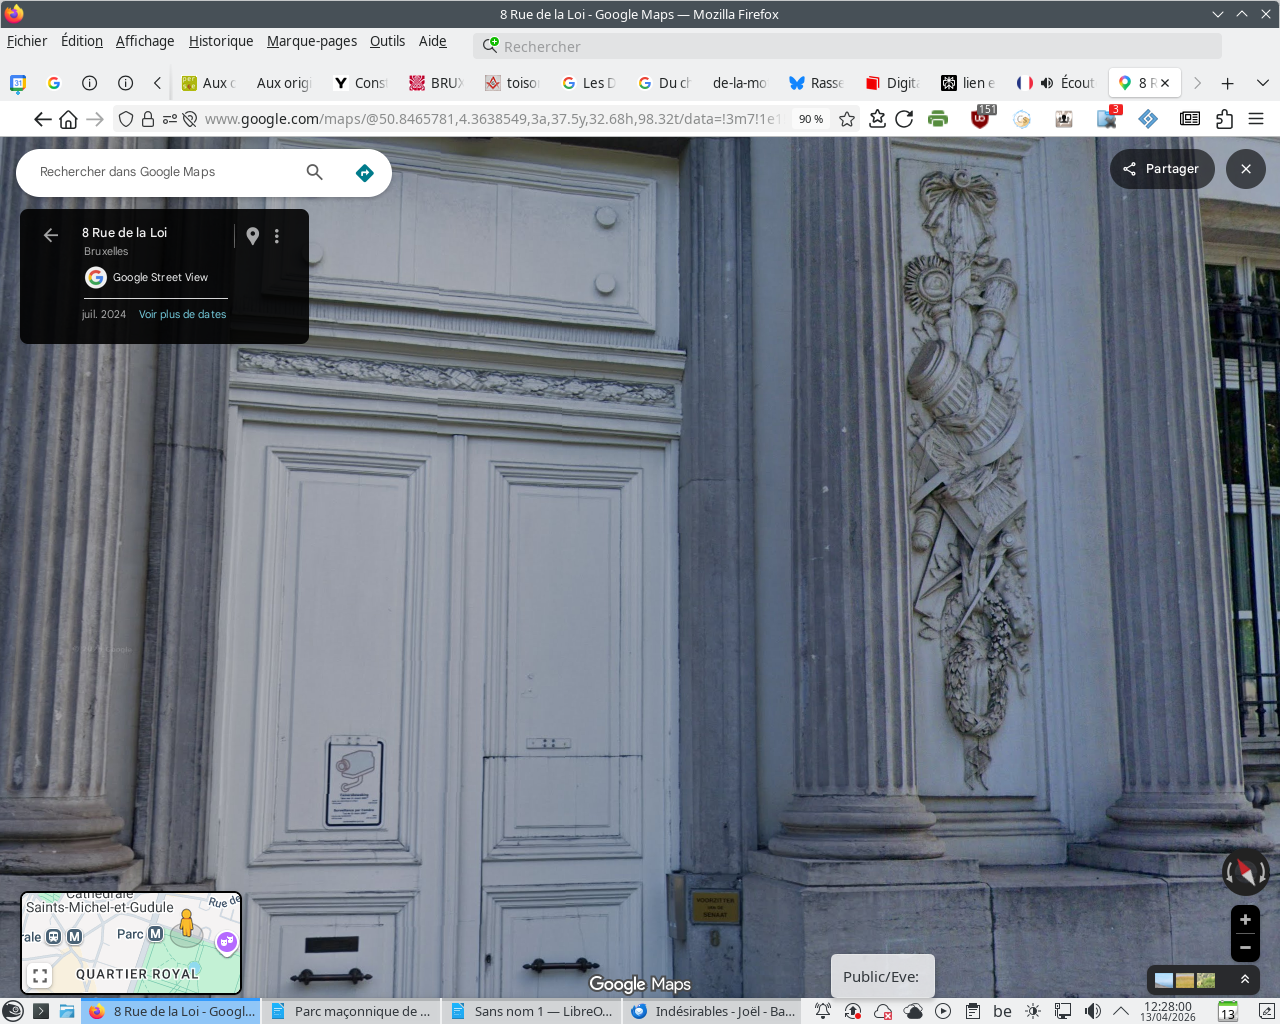1280x1024 pixels.
Task: Toggle the volume speaker icon in tray
Action: click(x=1093, y=1011)
